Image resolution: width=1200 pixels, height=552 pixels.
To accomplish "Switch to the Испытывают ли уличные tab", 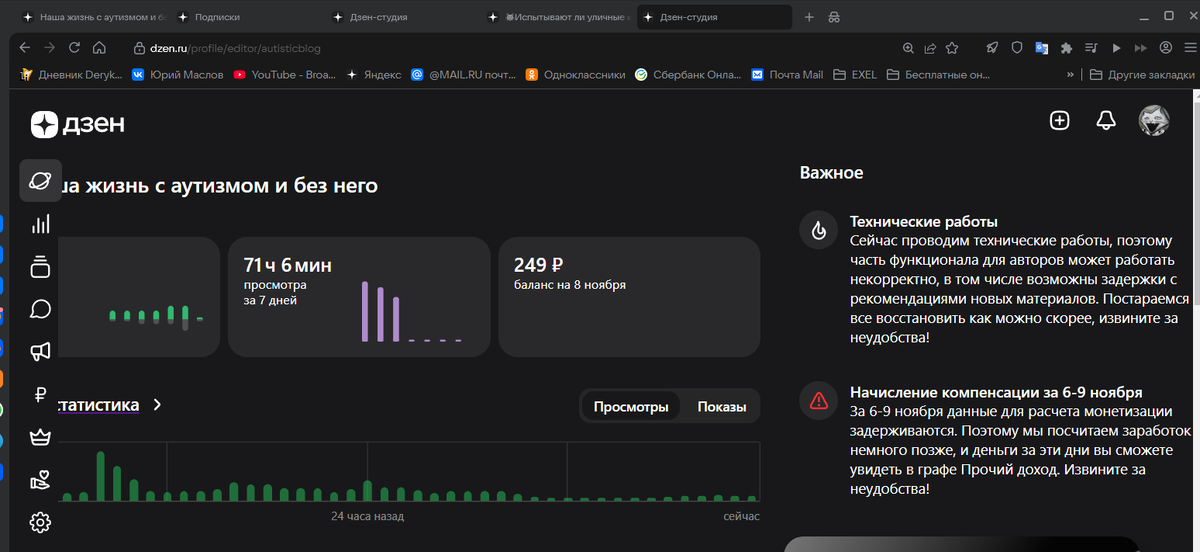I will click(x=560, y=17).
